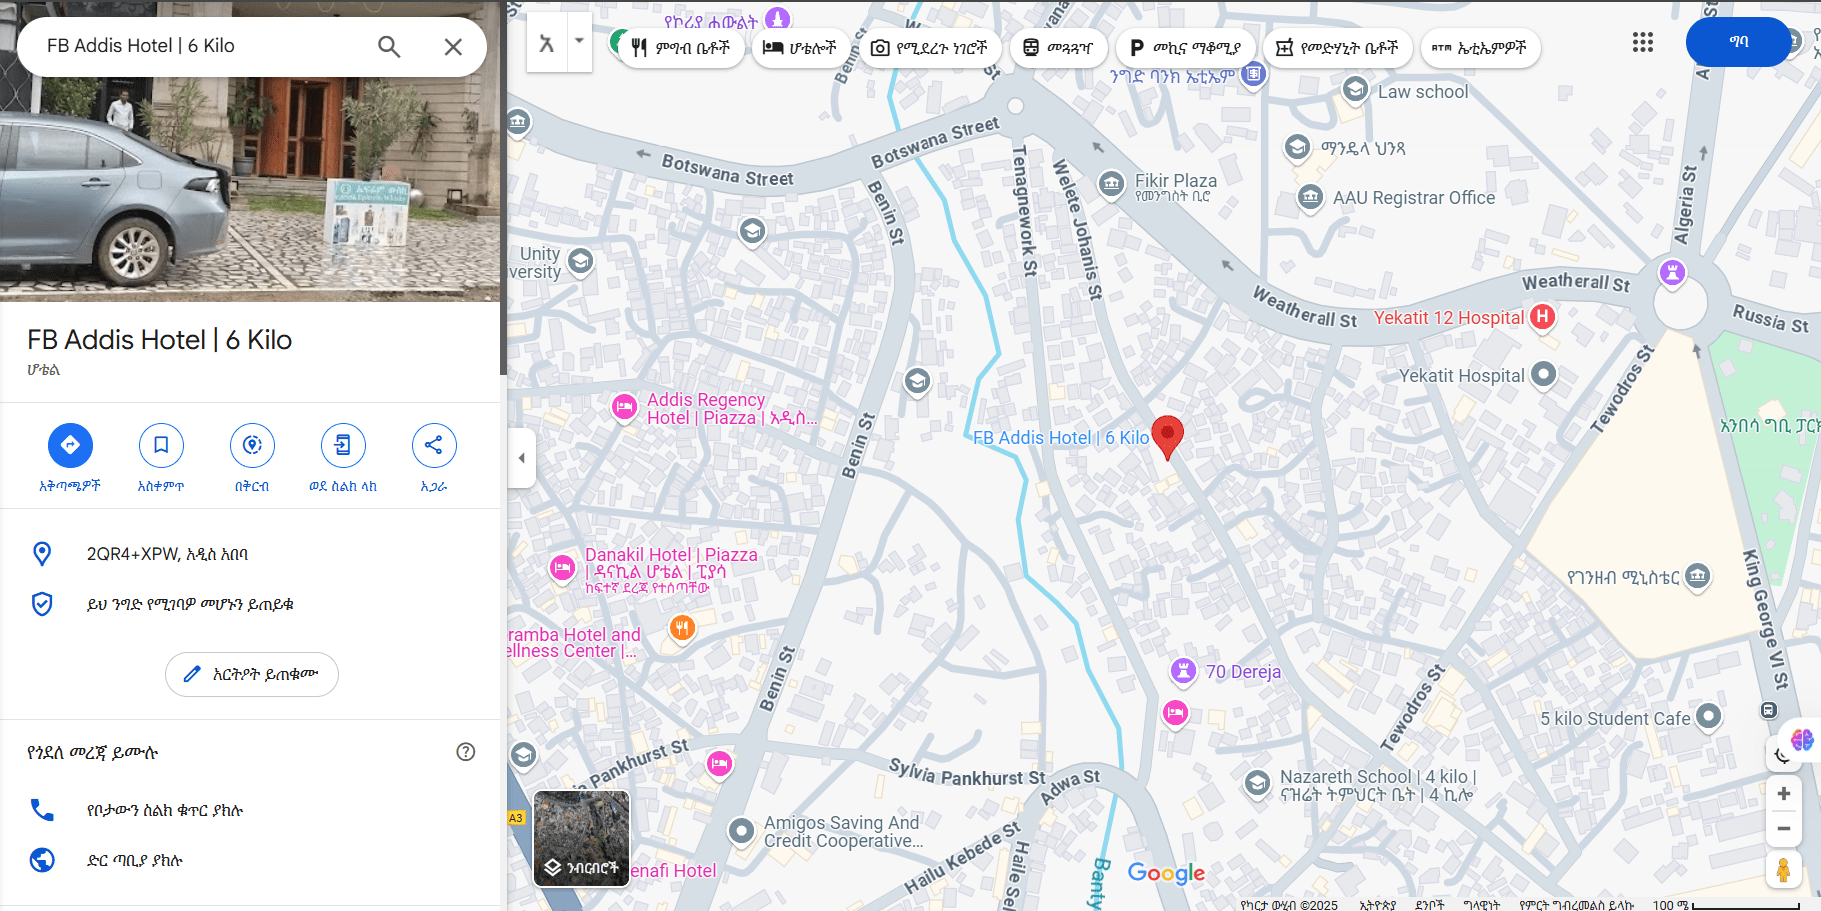Filter map by Transit chip
The image size is (1821, 911).
point(1058,48)
